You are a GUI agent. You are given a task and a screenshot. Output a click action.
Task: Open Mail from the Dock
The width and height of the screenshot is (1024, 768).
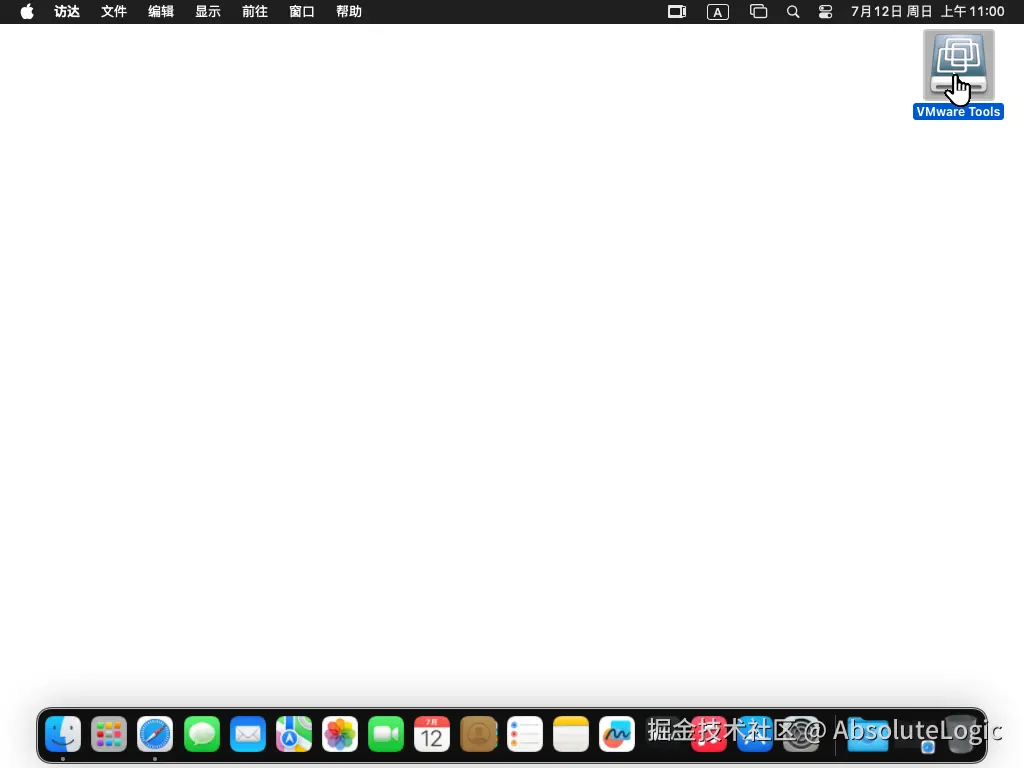pyautogui.click(x=248, y=734)
